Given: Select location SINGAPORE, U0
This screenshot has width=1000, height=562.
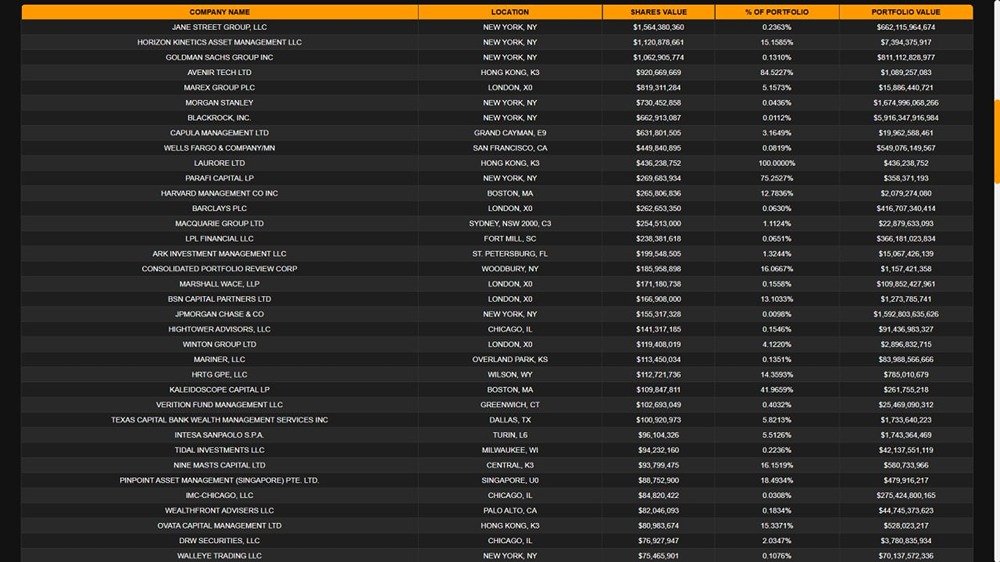Looking at the screenshot, I should (510, 480).
